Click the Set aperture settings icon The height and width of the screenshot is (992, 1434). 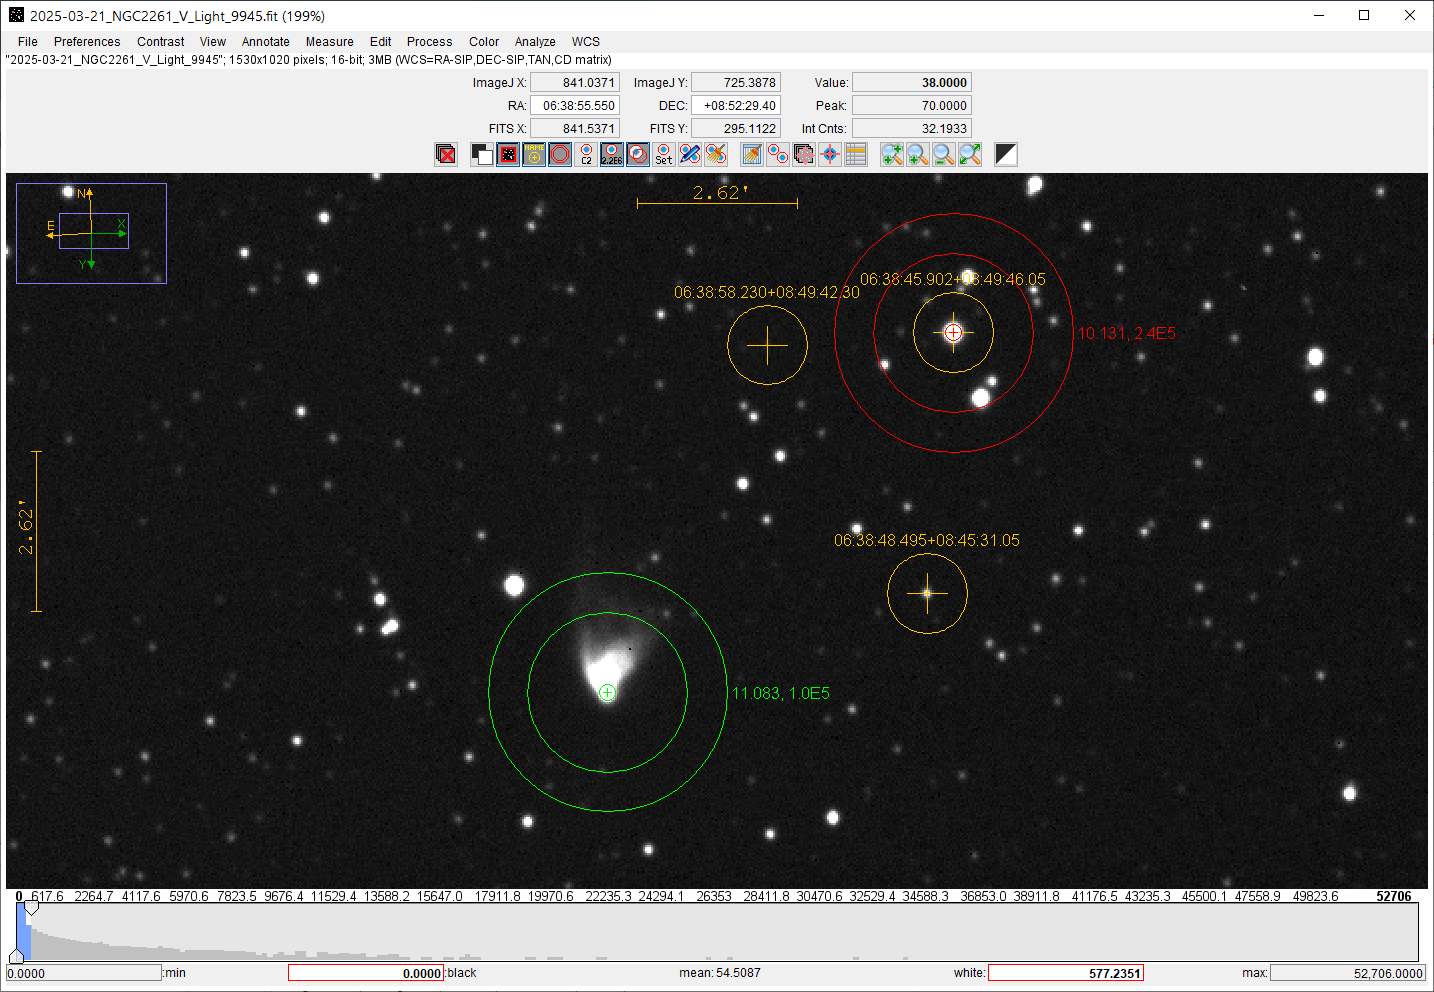point(664,154)
